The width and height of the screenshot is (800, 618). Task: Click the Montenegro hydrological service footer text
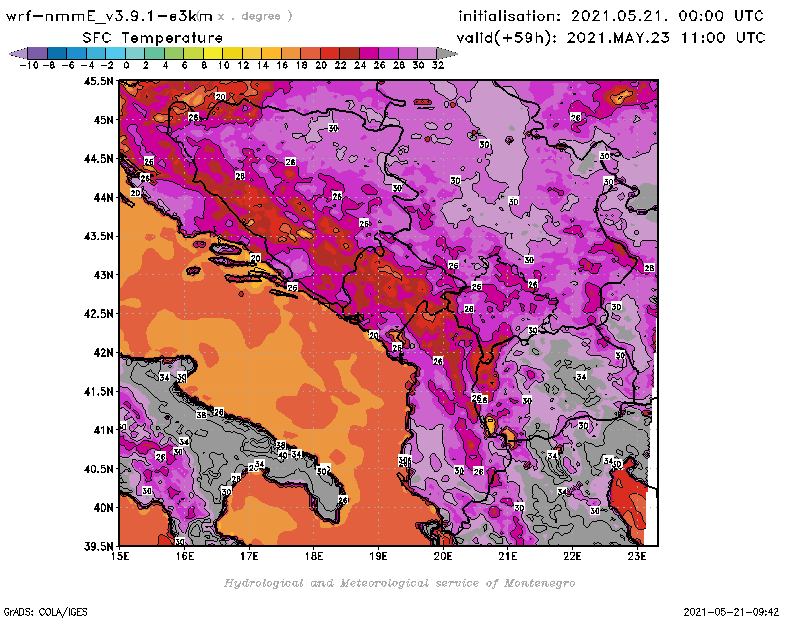point(399,583)
